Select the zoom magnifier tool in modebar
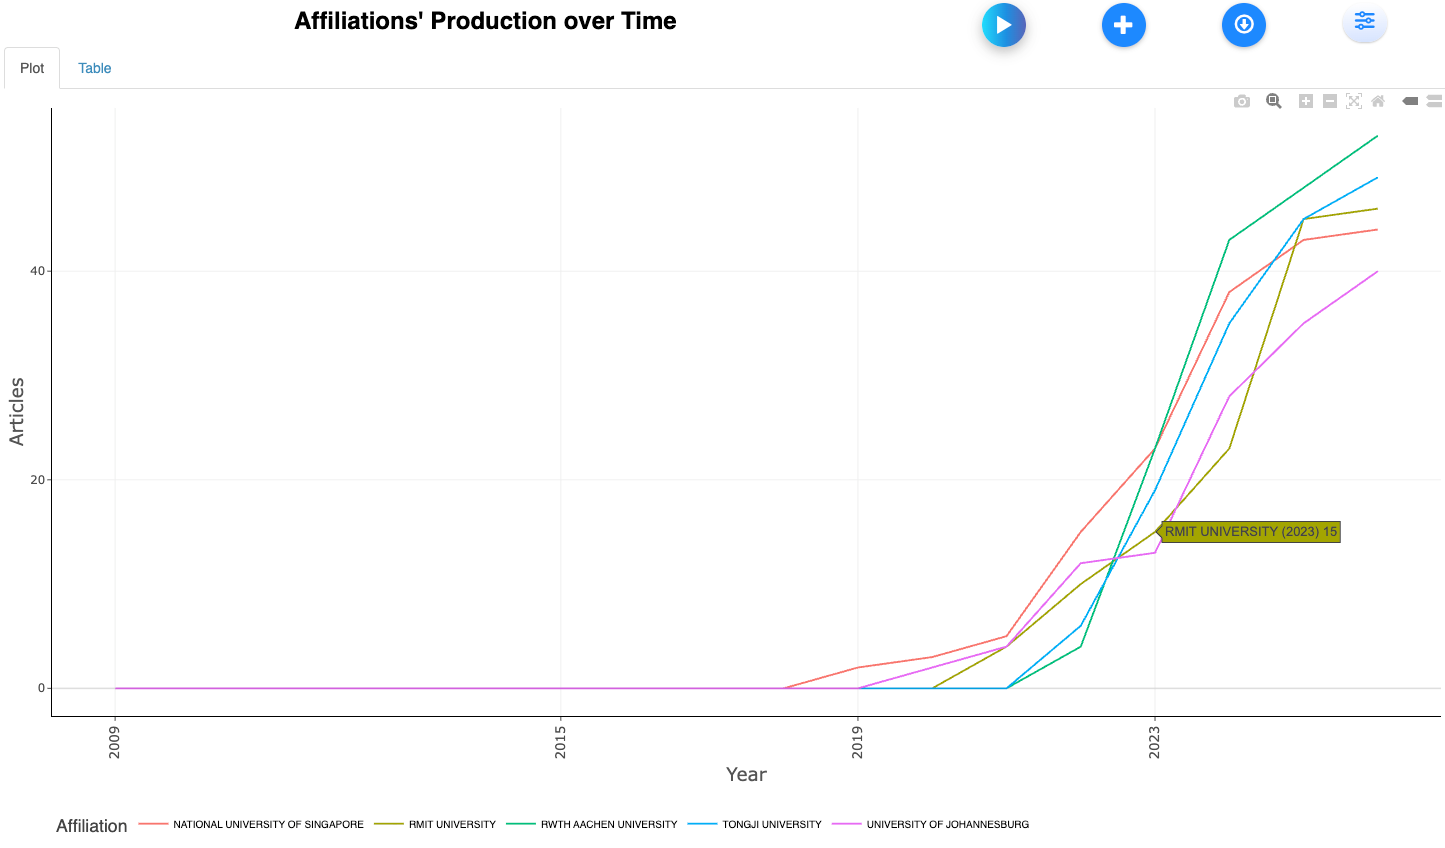 (x=1273, y=101)
